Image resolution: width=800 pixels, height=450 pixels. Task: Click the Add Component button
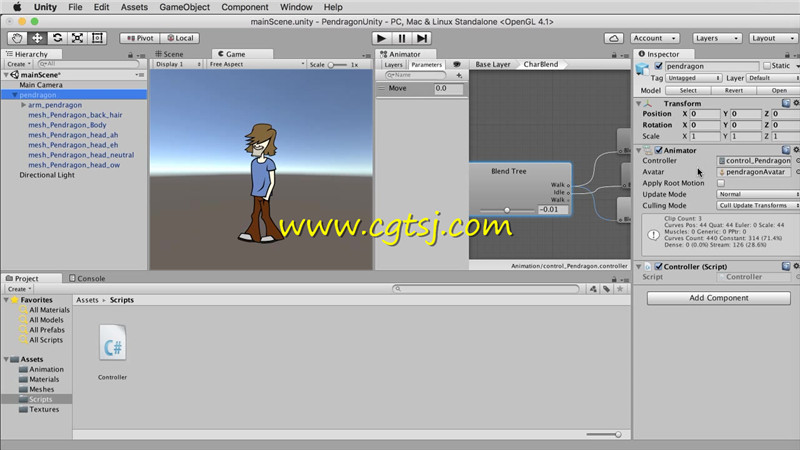718,298
